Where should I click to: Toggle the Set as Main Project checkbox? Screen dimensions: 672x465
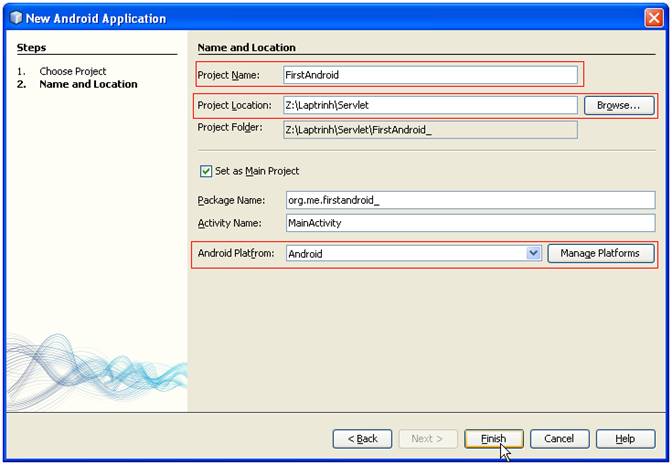pos(206,171)
